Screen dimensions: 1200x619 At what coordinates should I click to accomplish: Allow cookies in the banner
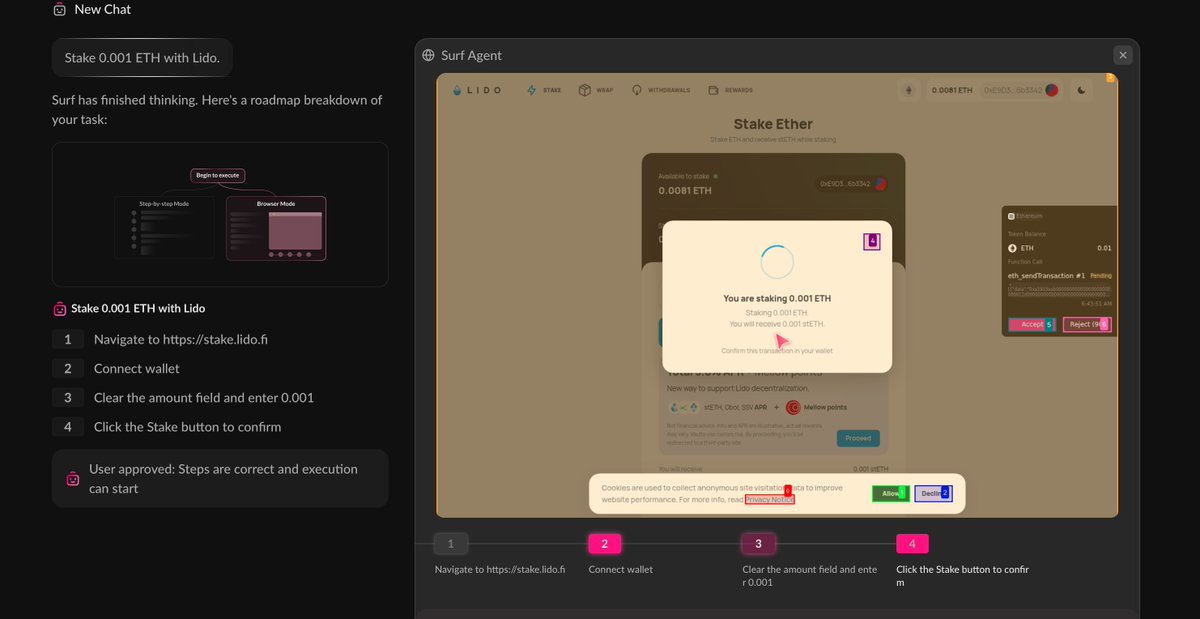click(x=890, y=493)
